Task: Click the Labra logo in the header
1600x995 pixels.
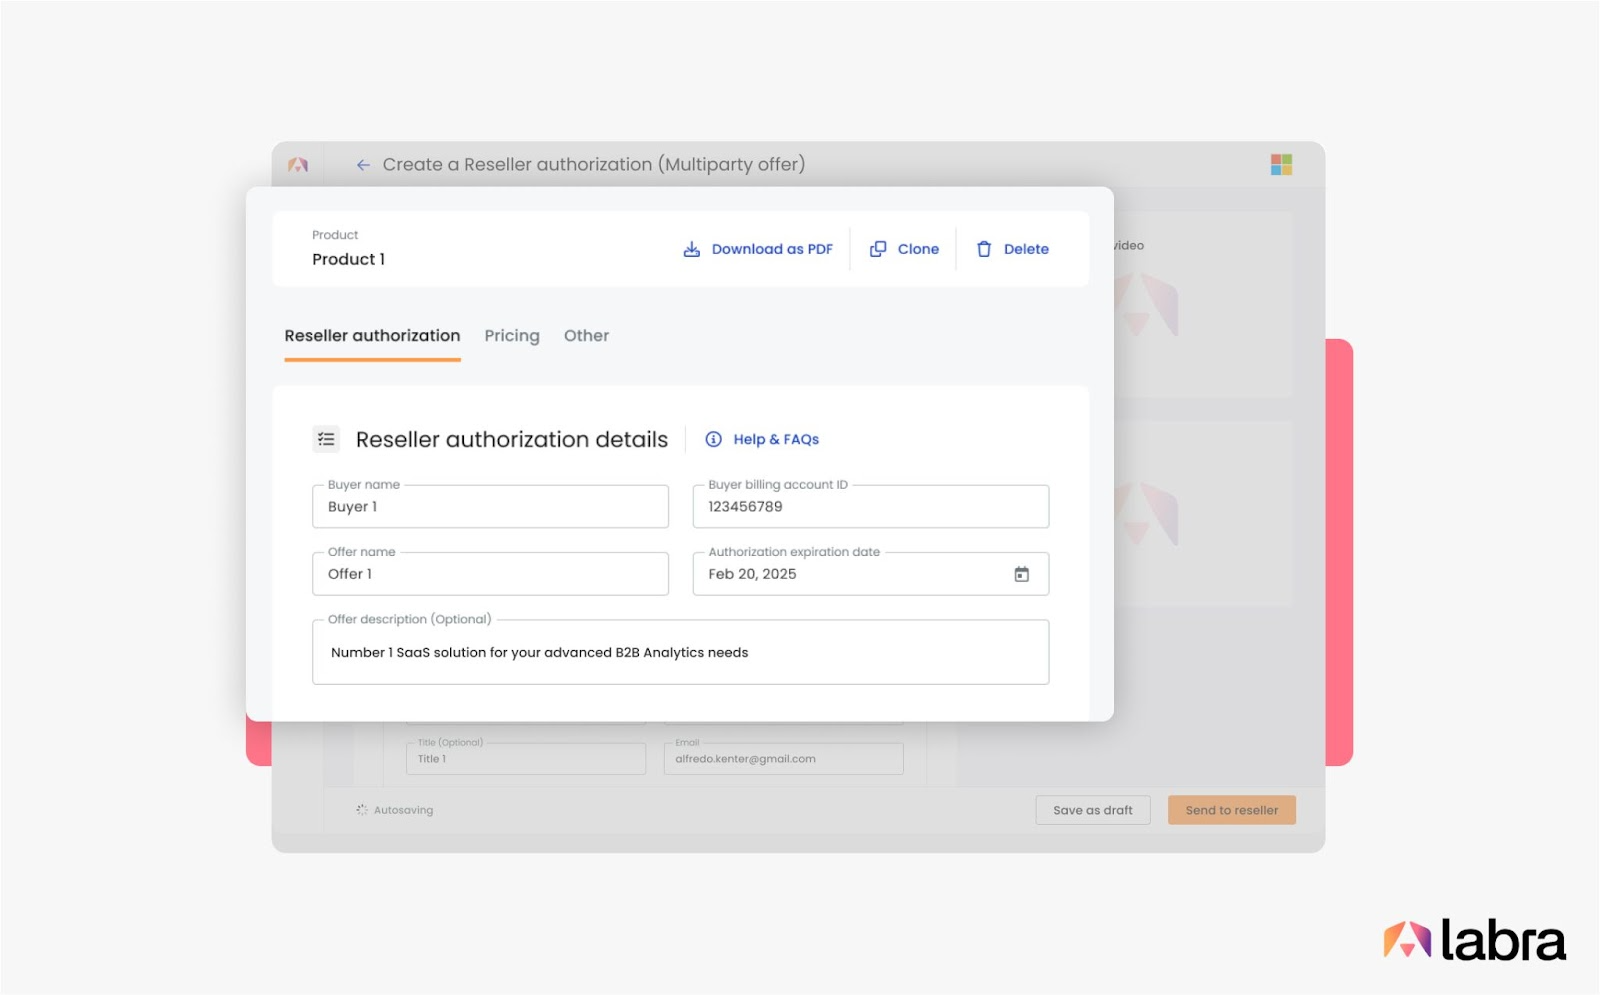Action: [298, 165]
